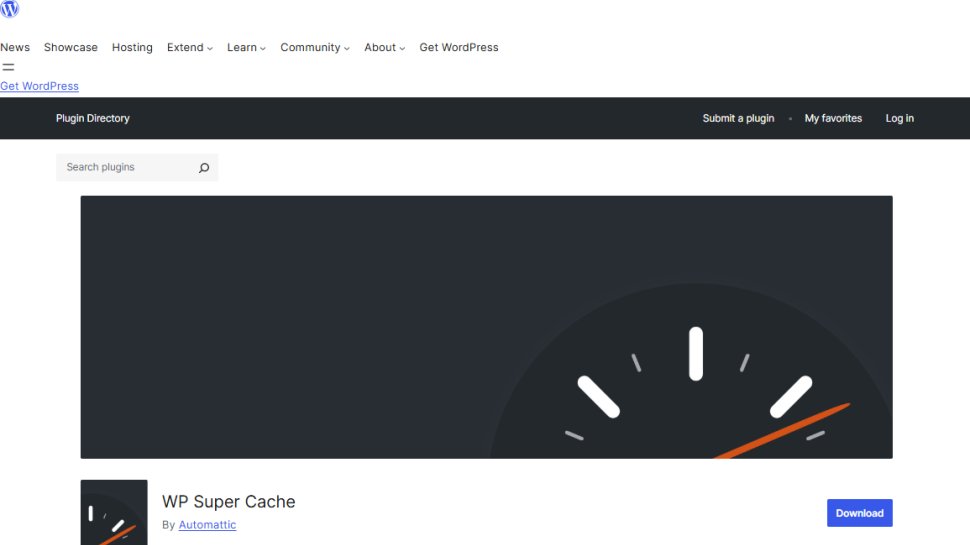Expand the Extend menu
Viewport: 970px width, 545px height.
pyautogui.click(x=190, y=48)
